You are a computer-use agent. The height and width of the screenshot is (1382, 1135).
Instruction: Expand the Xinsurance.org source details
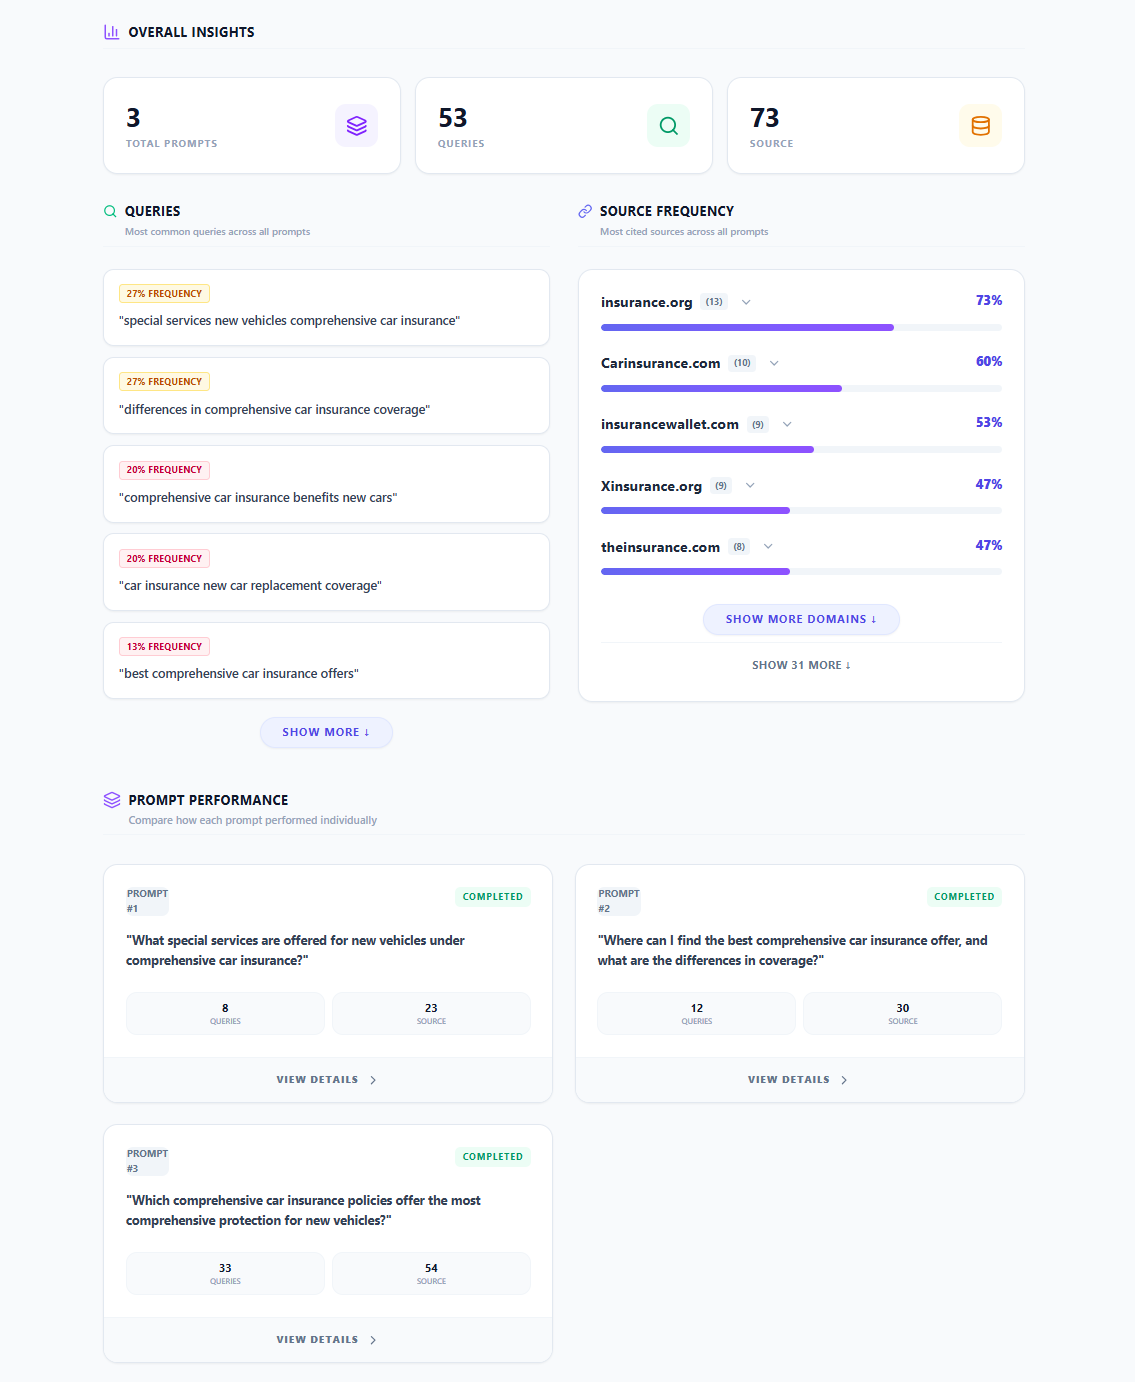(x=750, y=485)
